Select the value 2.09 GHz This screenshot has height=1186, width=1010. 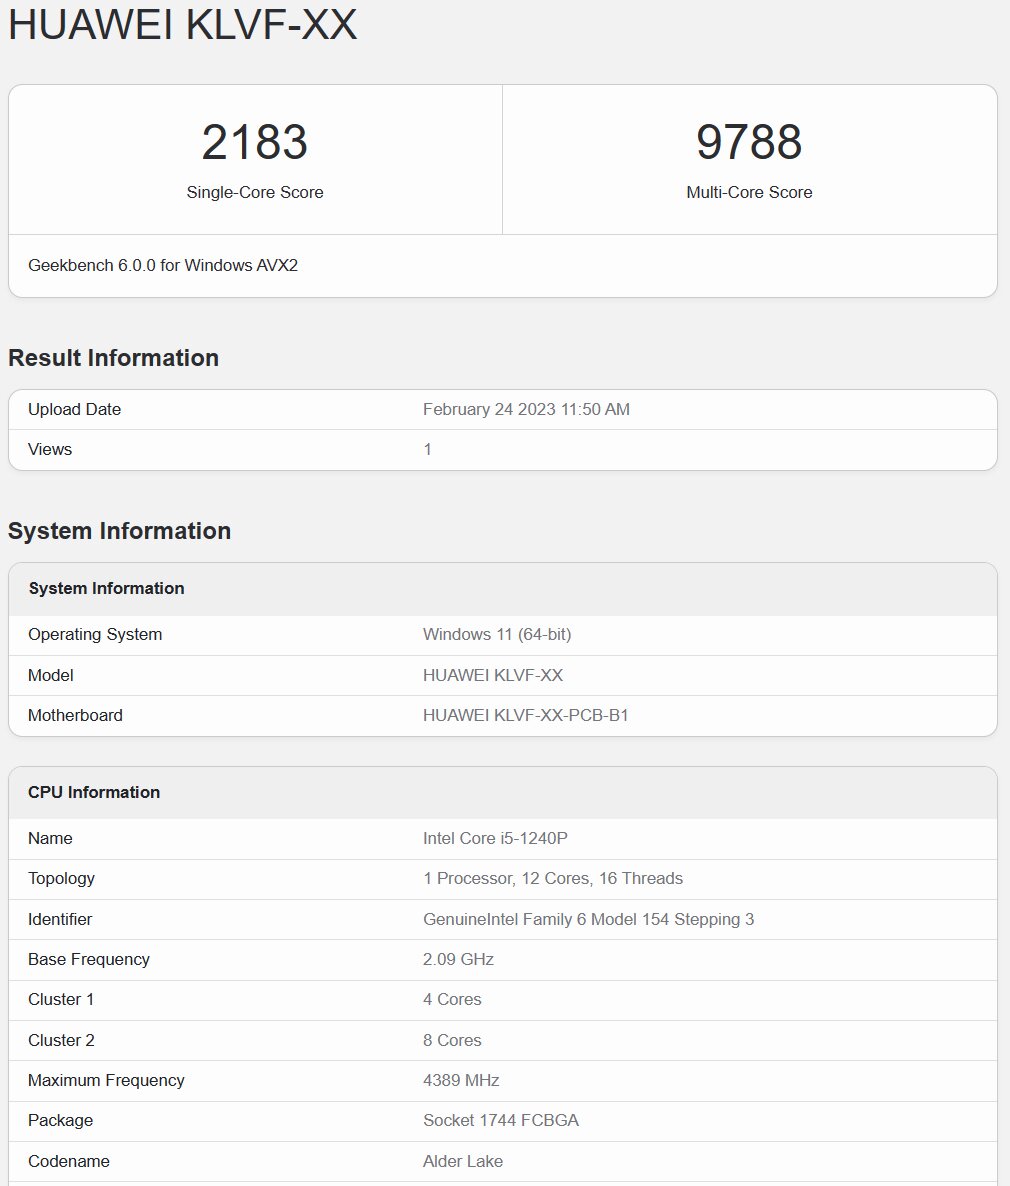458,959
